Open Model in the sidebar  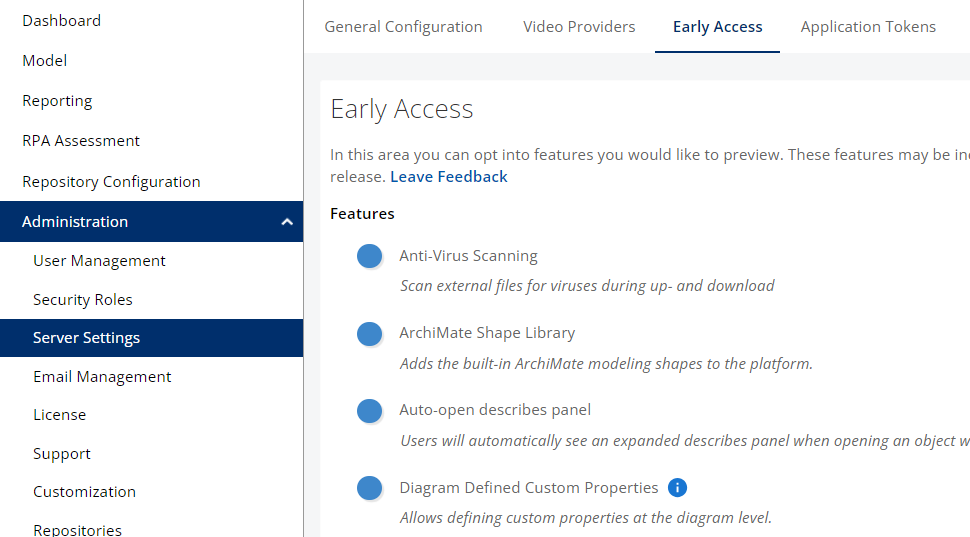(45, 61)
